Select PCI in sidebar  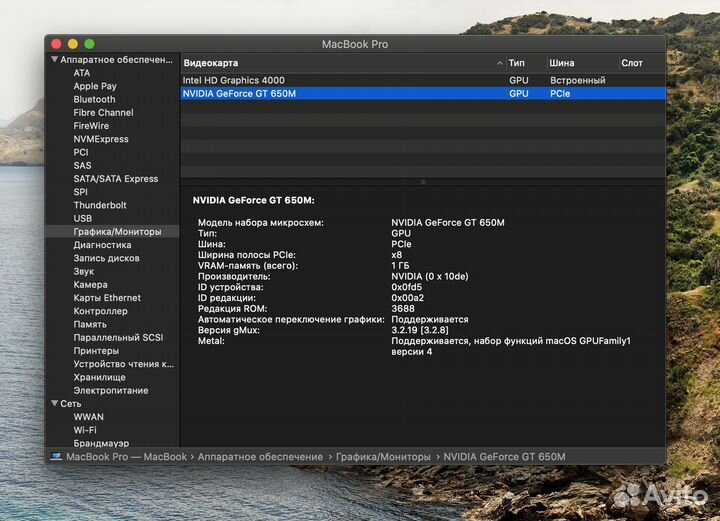[81, 152]
